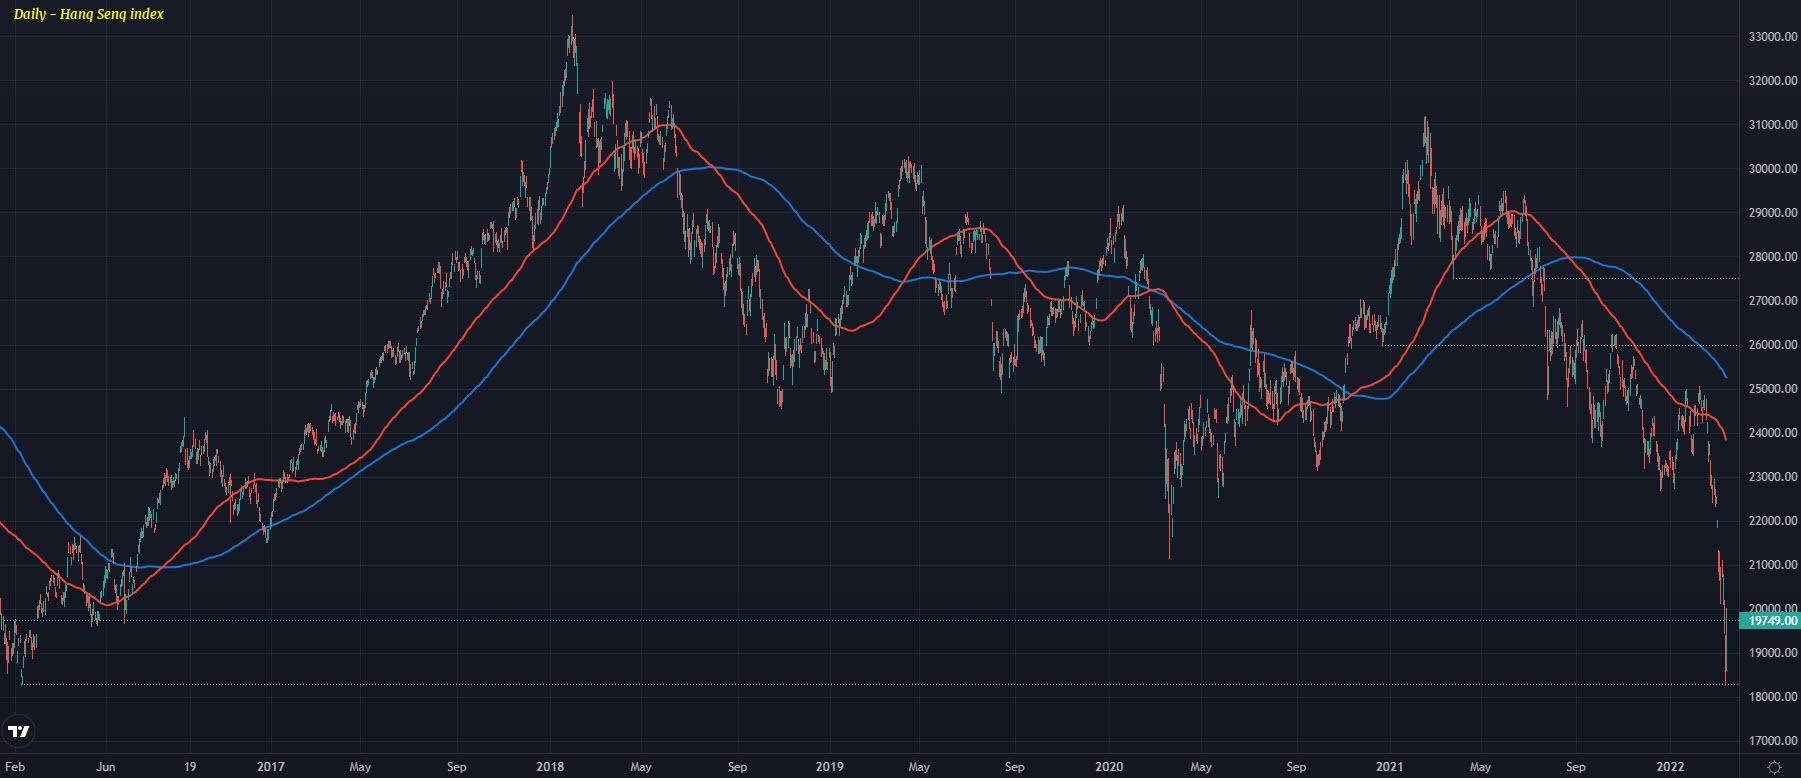Click the 27000.00 price axis label

point(1772,301)
